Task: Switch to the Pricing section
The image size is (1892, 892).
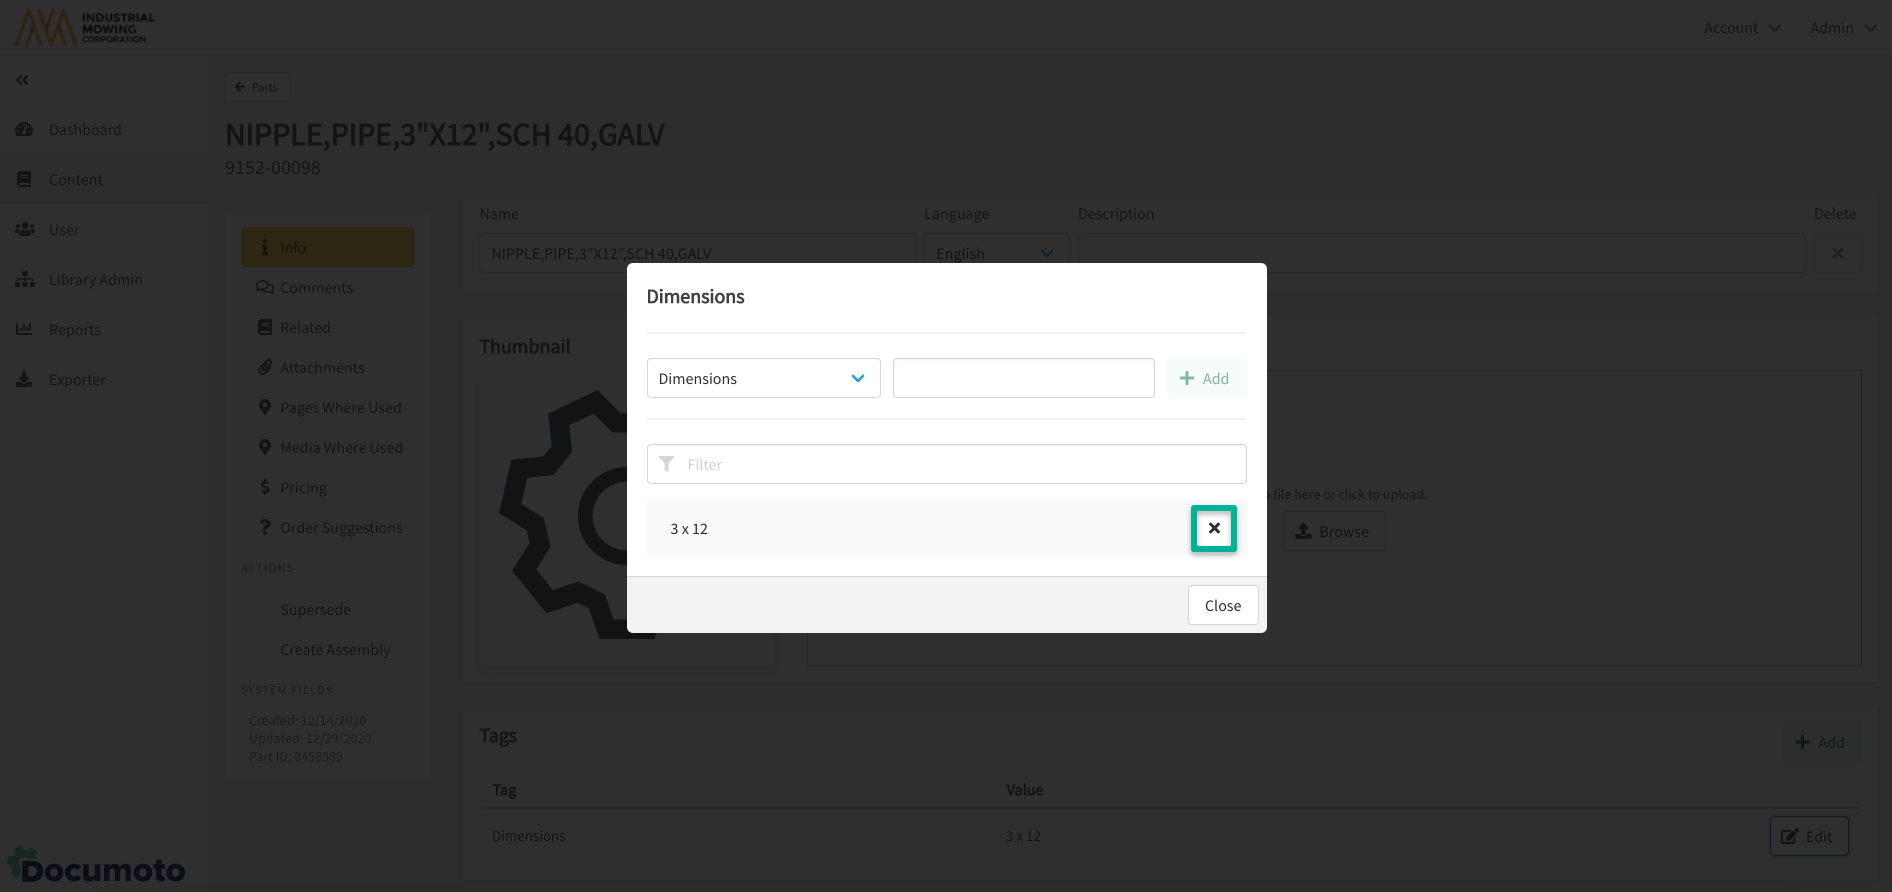Action: tap(303, 488)
